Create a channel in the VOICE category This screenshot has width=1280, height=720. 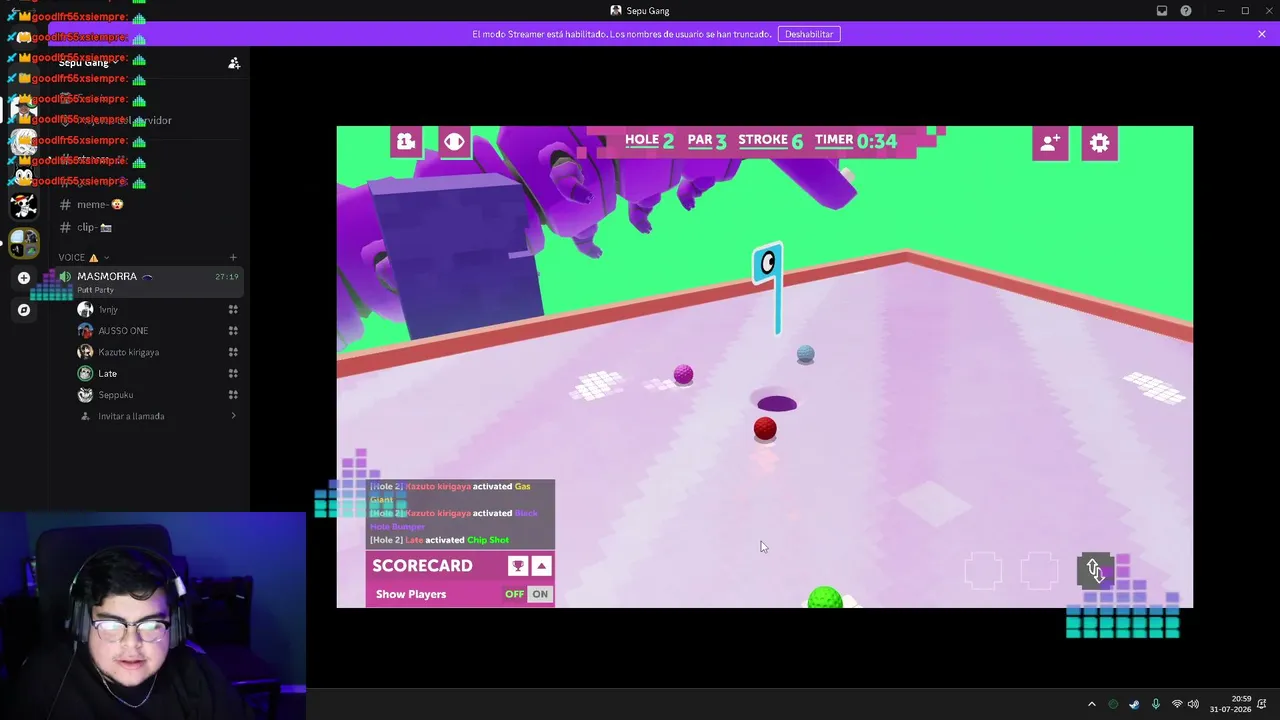(233, 257)
